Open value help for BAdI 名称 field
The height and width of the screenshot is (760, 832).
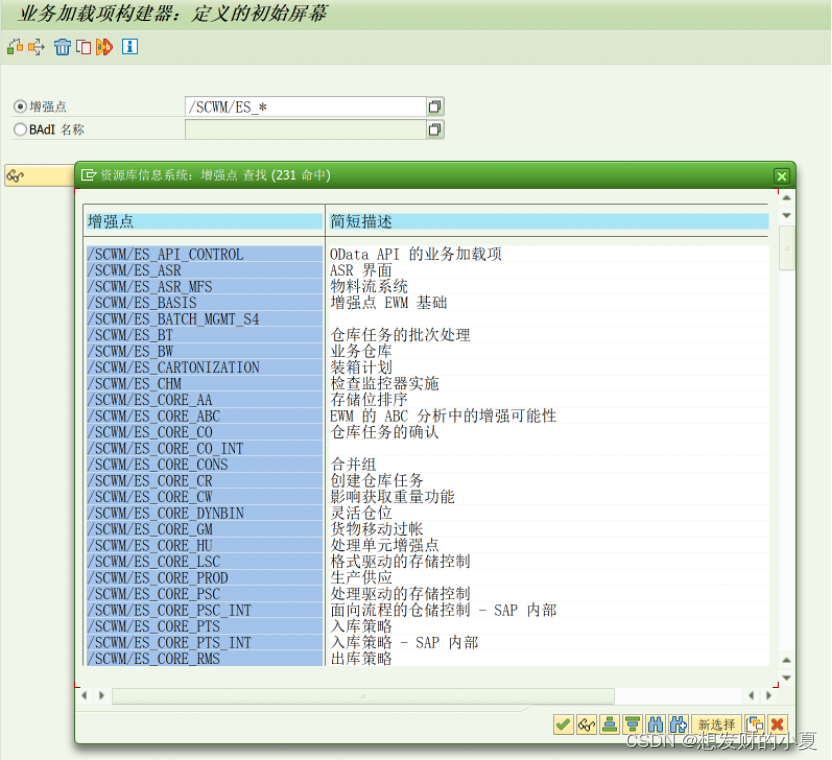435,129
